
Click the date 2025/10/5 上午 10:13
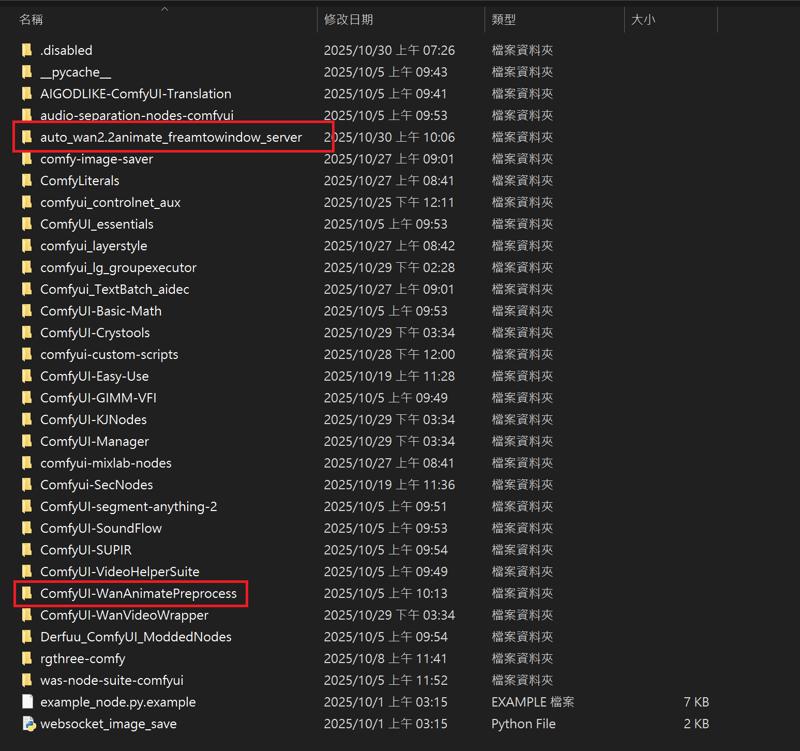385,593
